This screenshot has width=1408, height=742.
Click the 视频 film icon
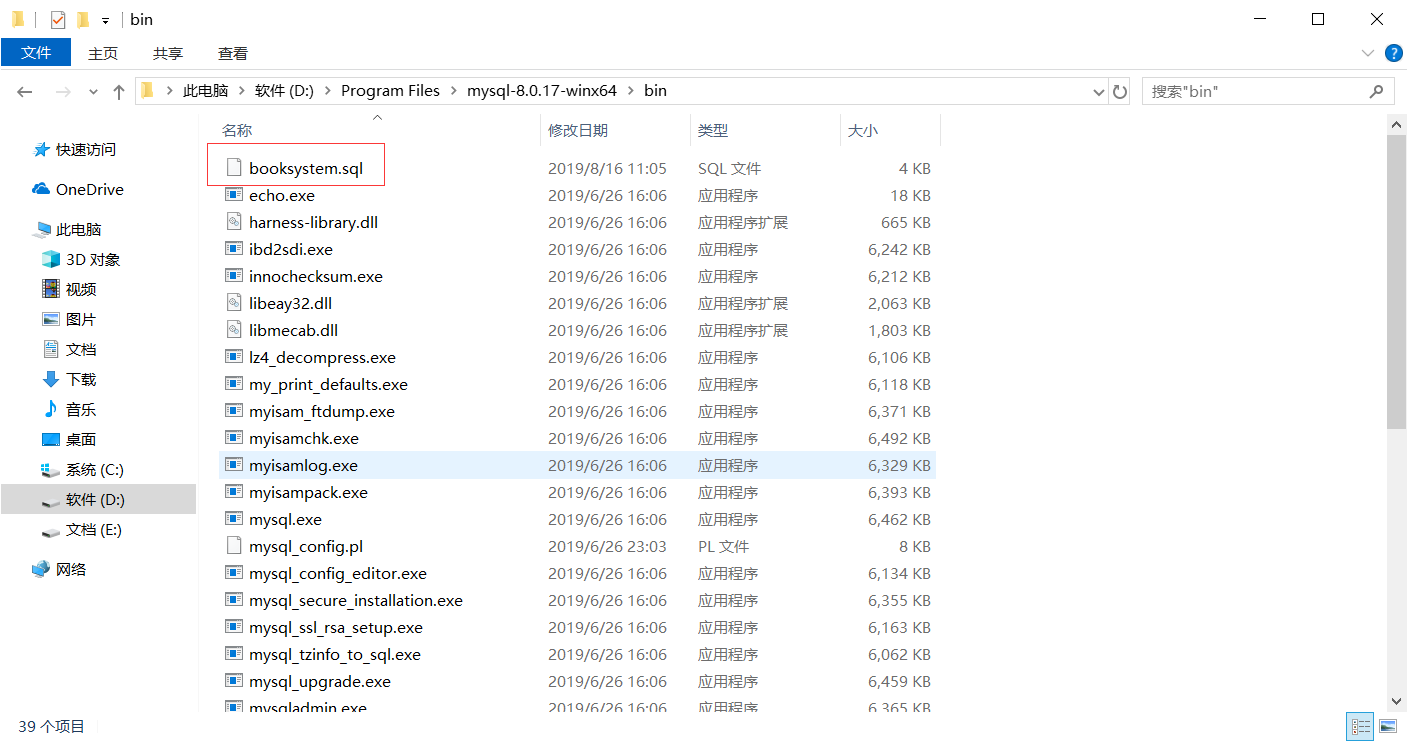tap(51, 289)
